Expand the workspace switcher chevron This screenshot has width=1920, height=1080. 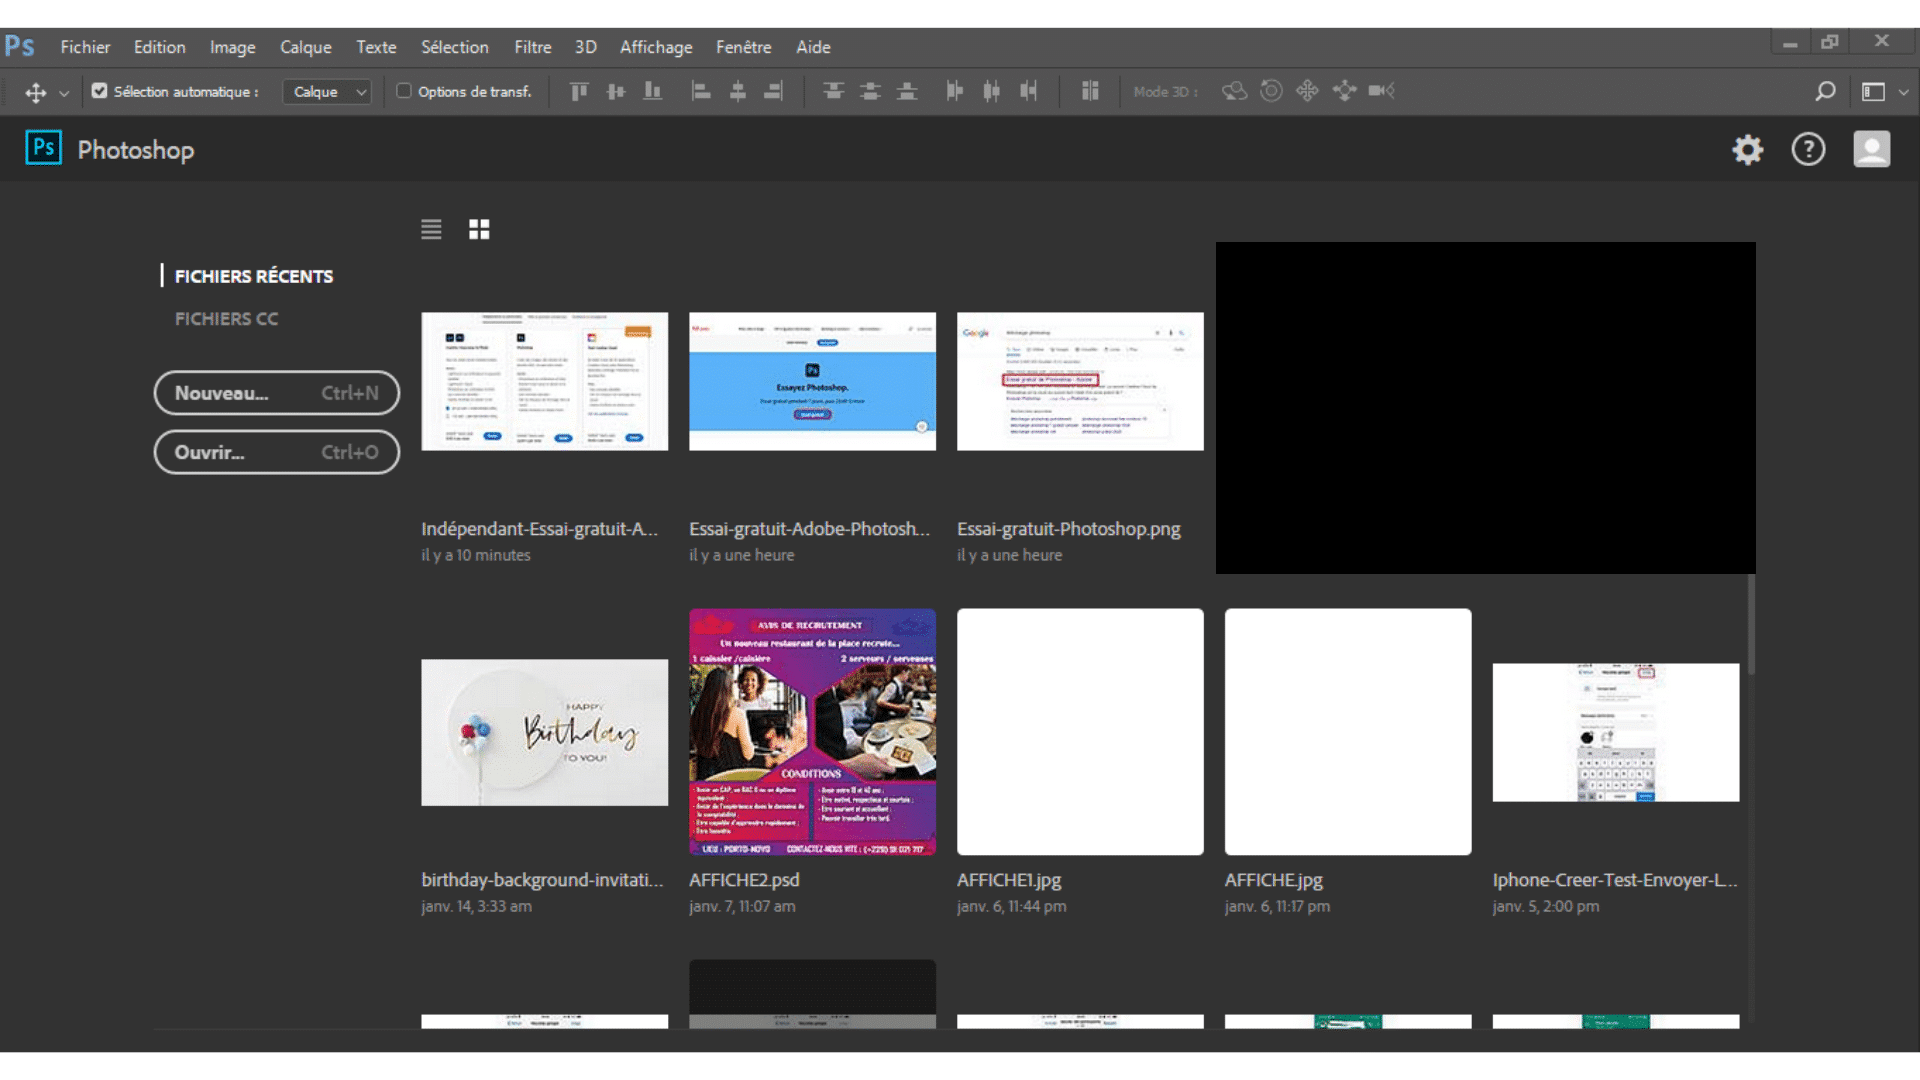click(x=1903, y=92)
